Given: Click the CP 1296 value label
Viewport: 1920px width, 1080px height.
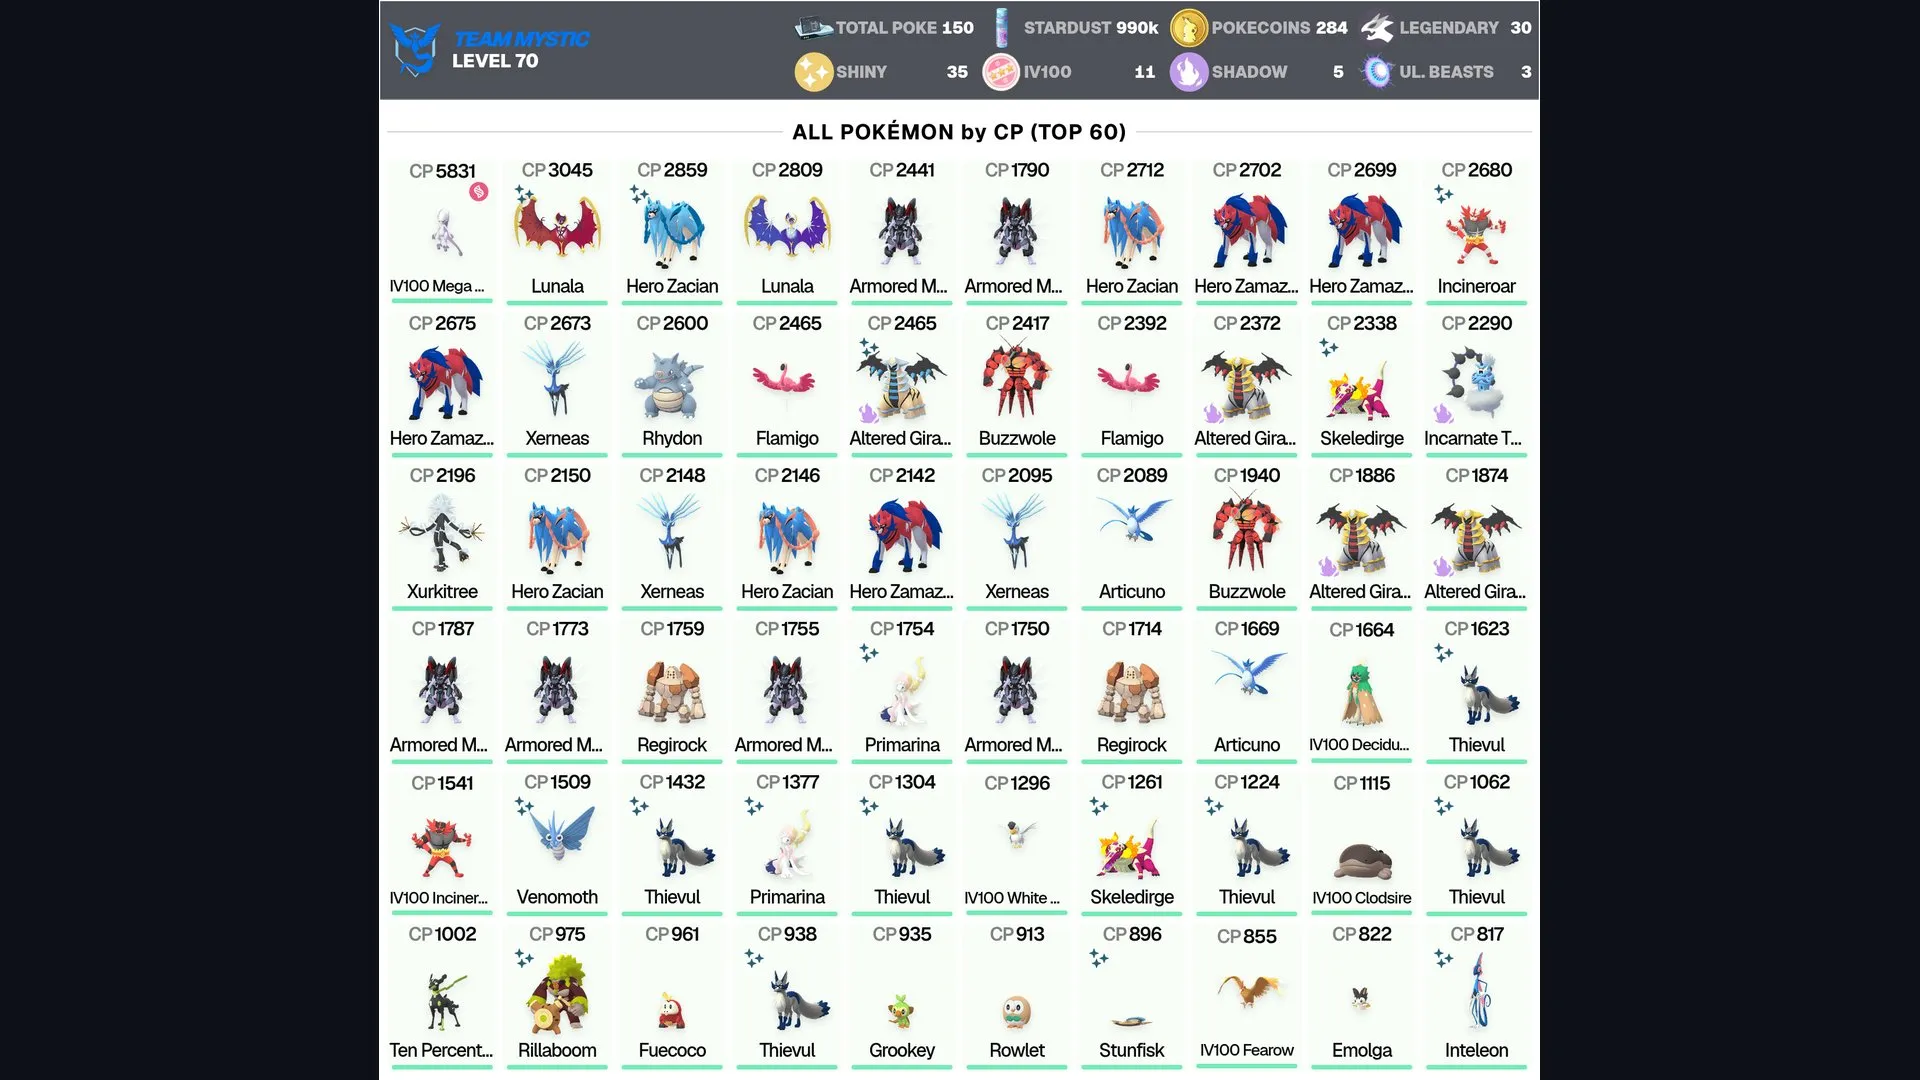Looking at the screenshot, I should pos(1017,783).
